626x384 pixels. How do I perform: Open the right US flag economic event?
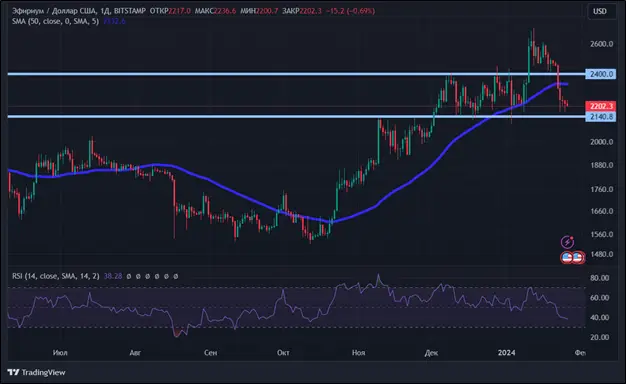[x=578, y=257]
